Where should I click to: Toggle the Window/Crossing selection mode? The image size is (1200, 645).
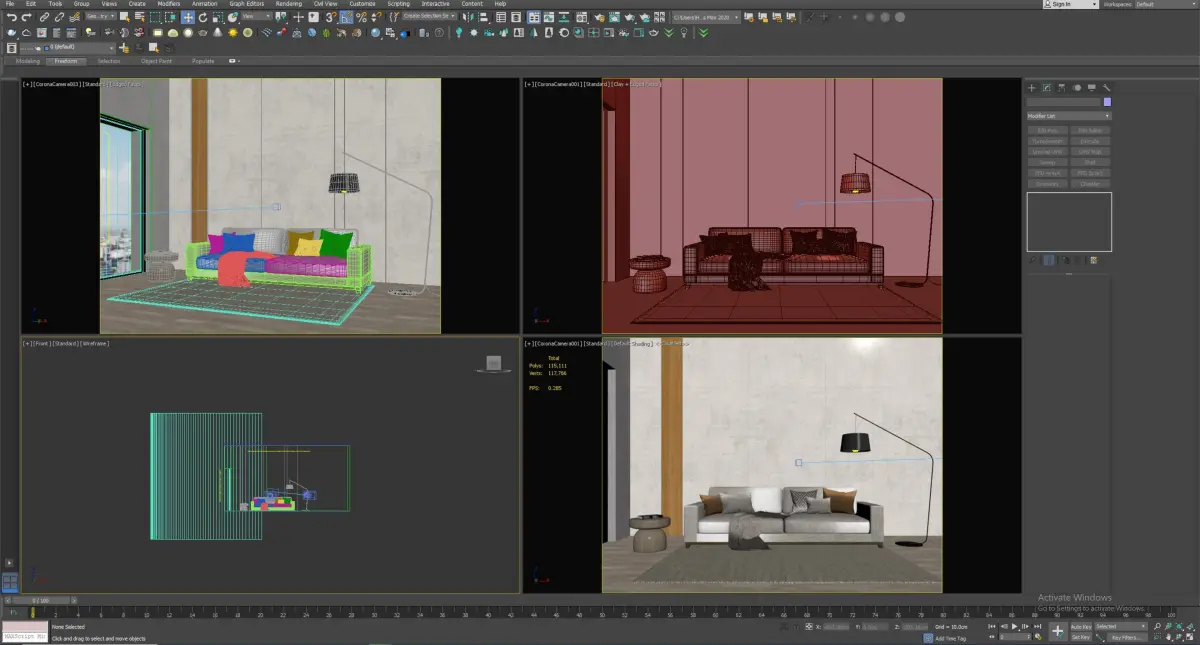(170, 17)
